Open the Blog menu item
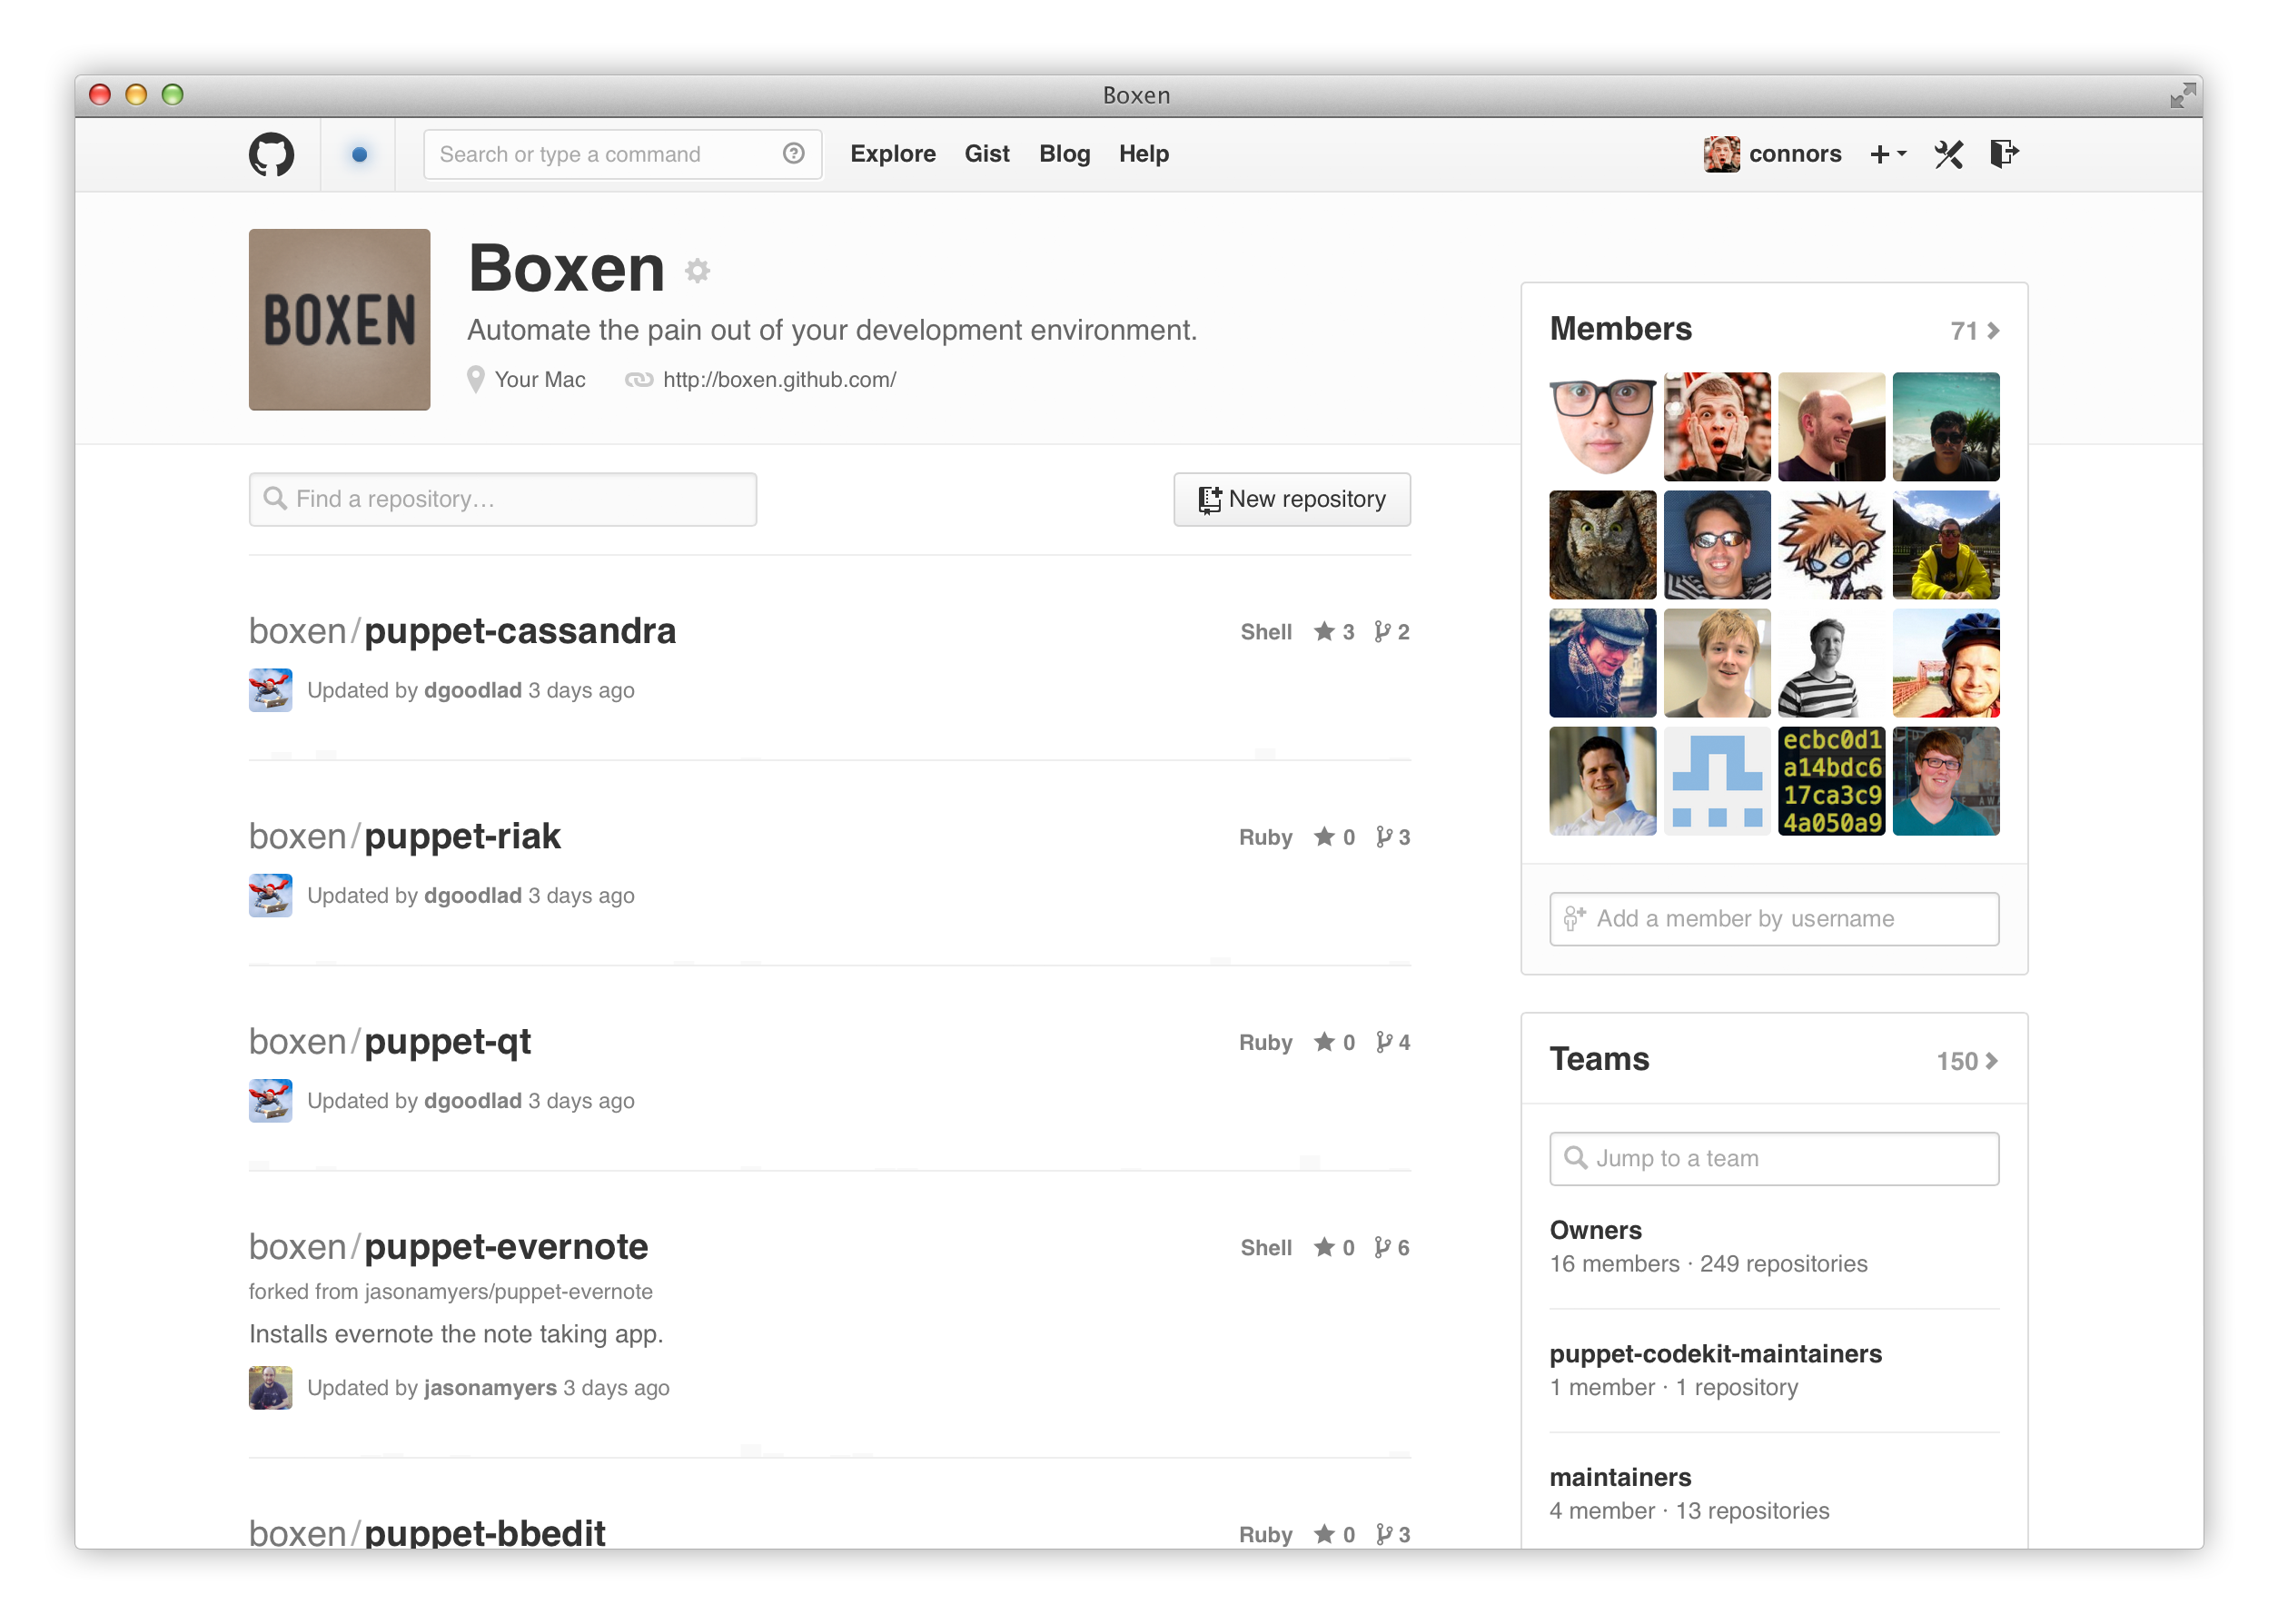 [x=1064, y=153]
